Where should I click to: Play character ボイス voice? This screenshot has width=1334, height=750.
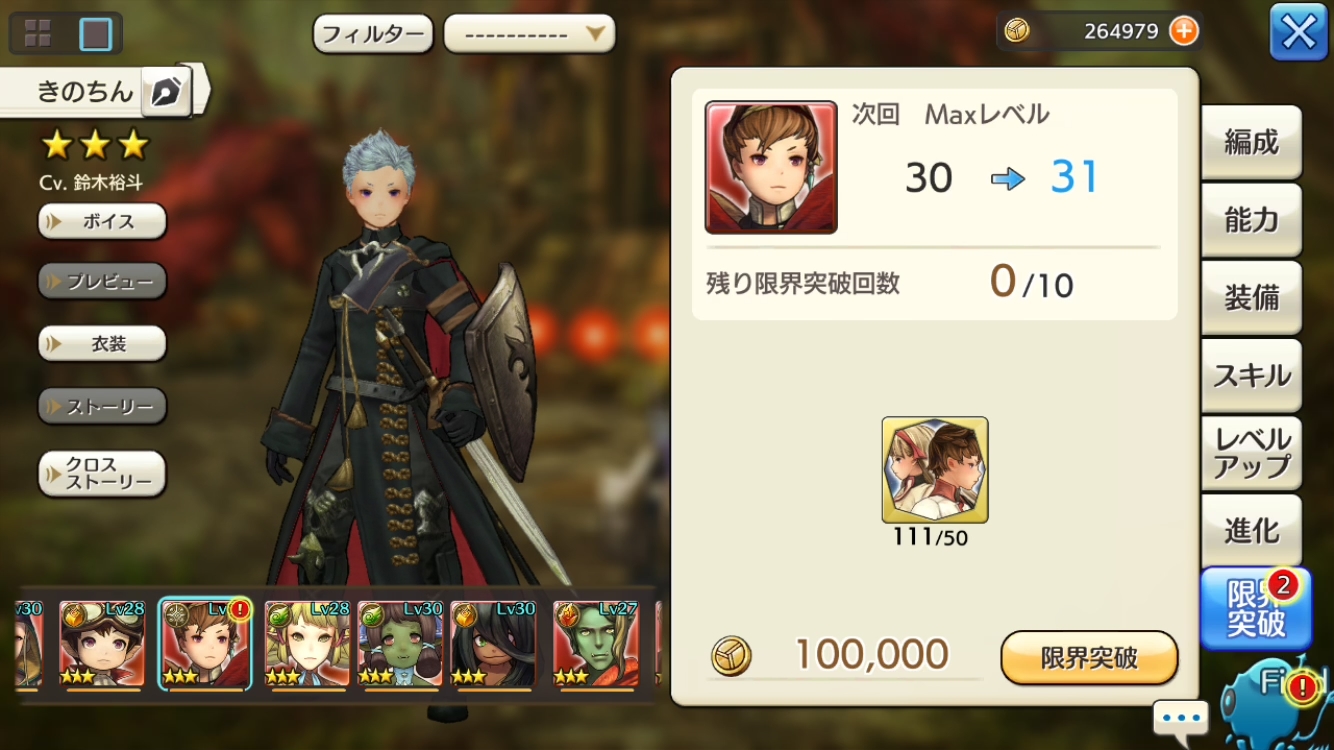(102, 221)
